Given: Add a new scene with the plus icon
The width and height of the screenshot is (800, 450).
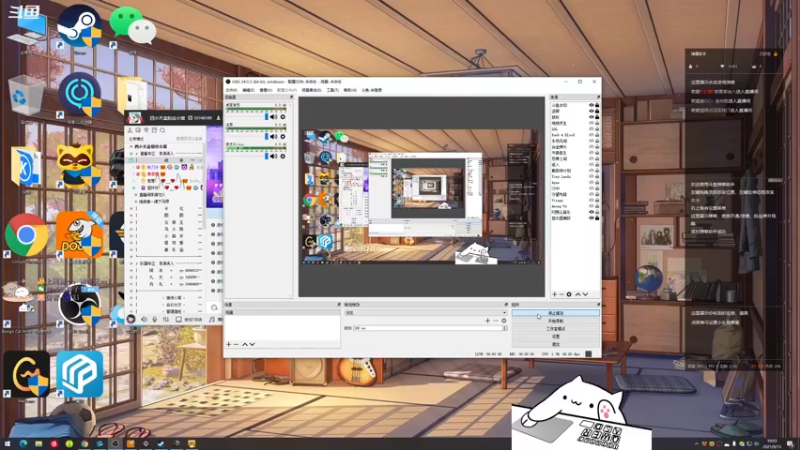Looking at the screenshot, I should (x=229, y=344).
